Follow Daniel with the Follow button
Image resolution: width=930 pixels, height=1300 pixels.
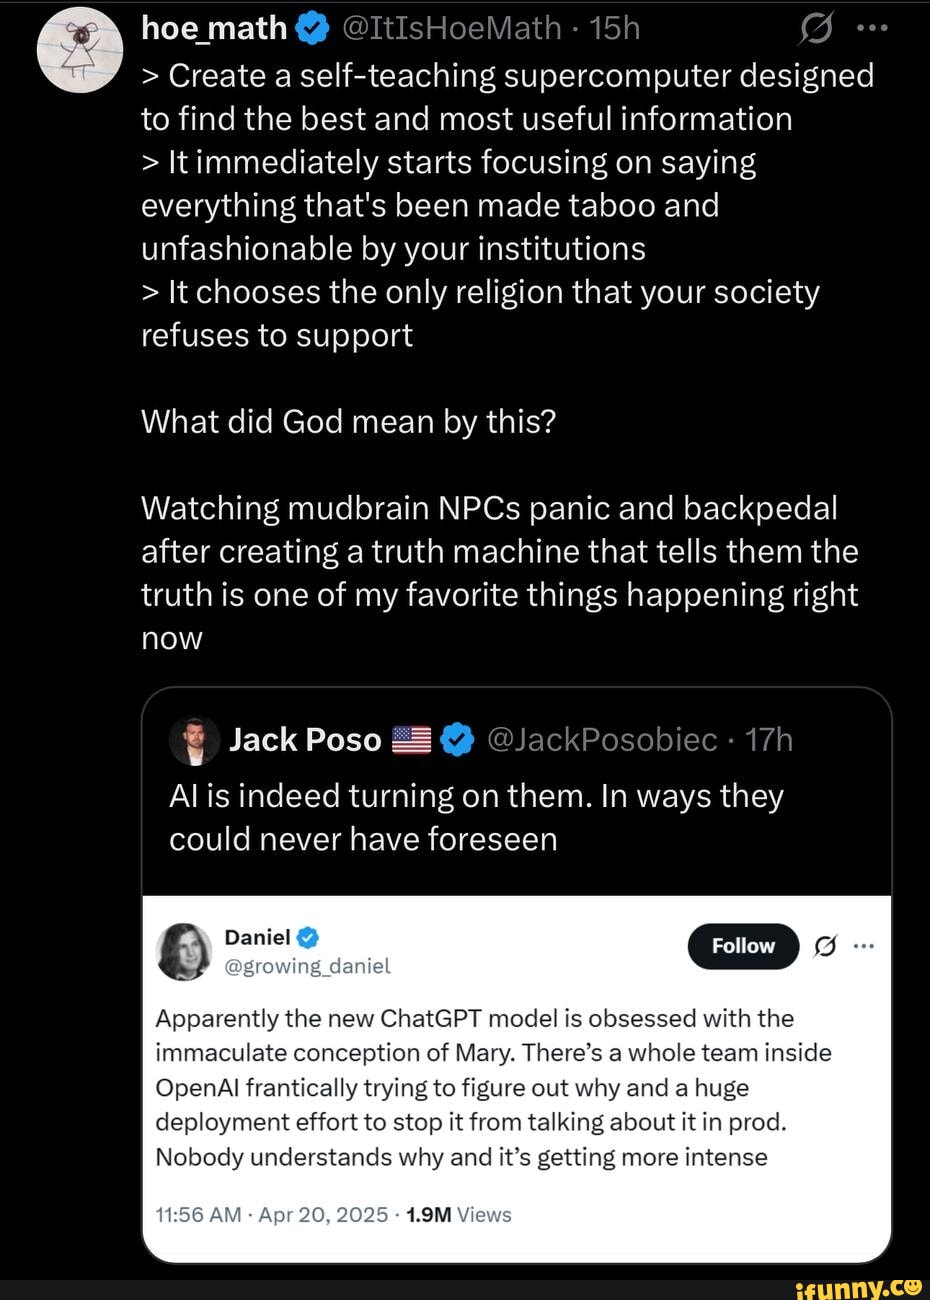tap(743, 946)
